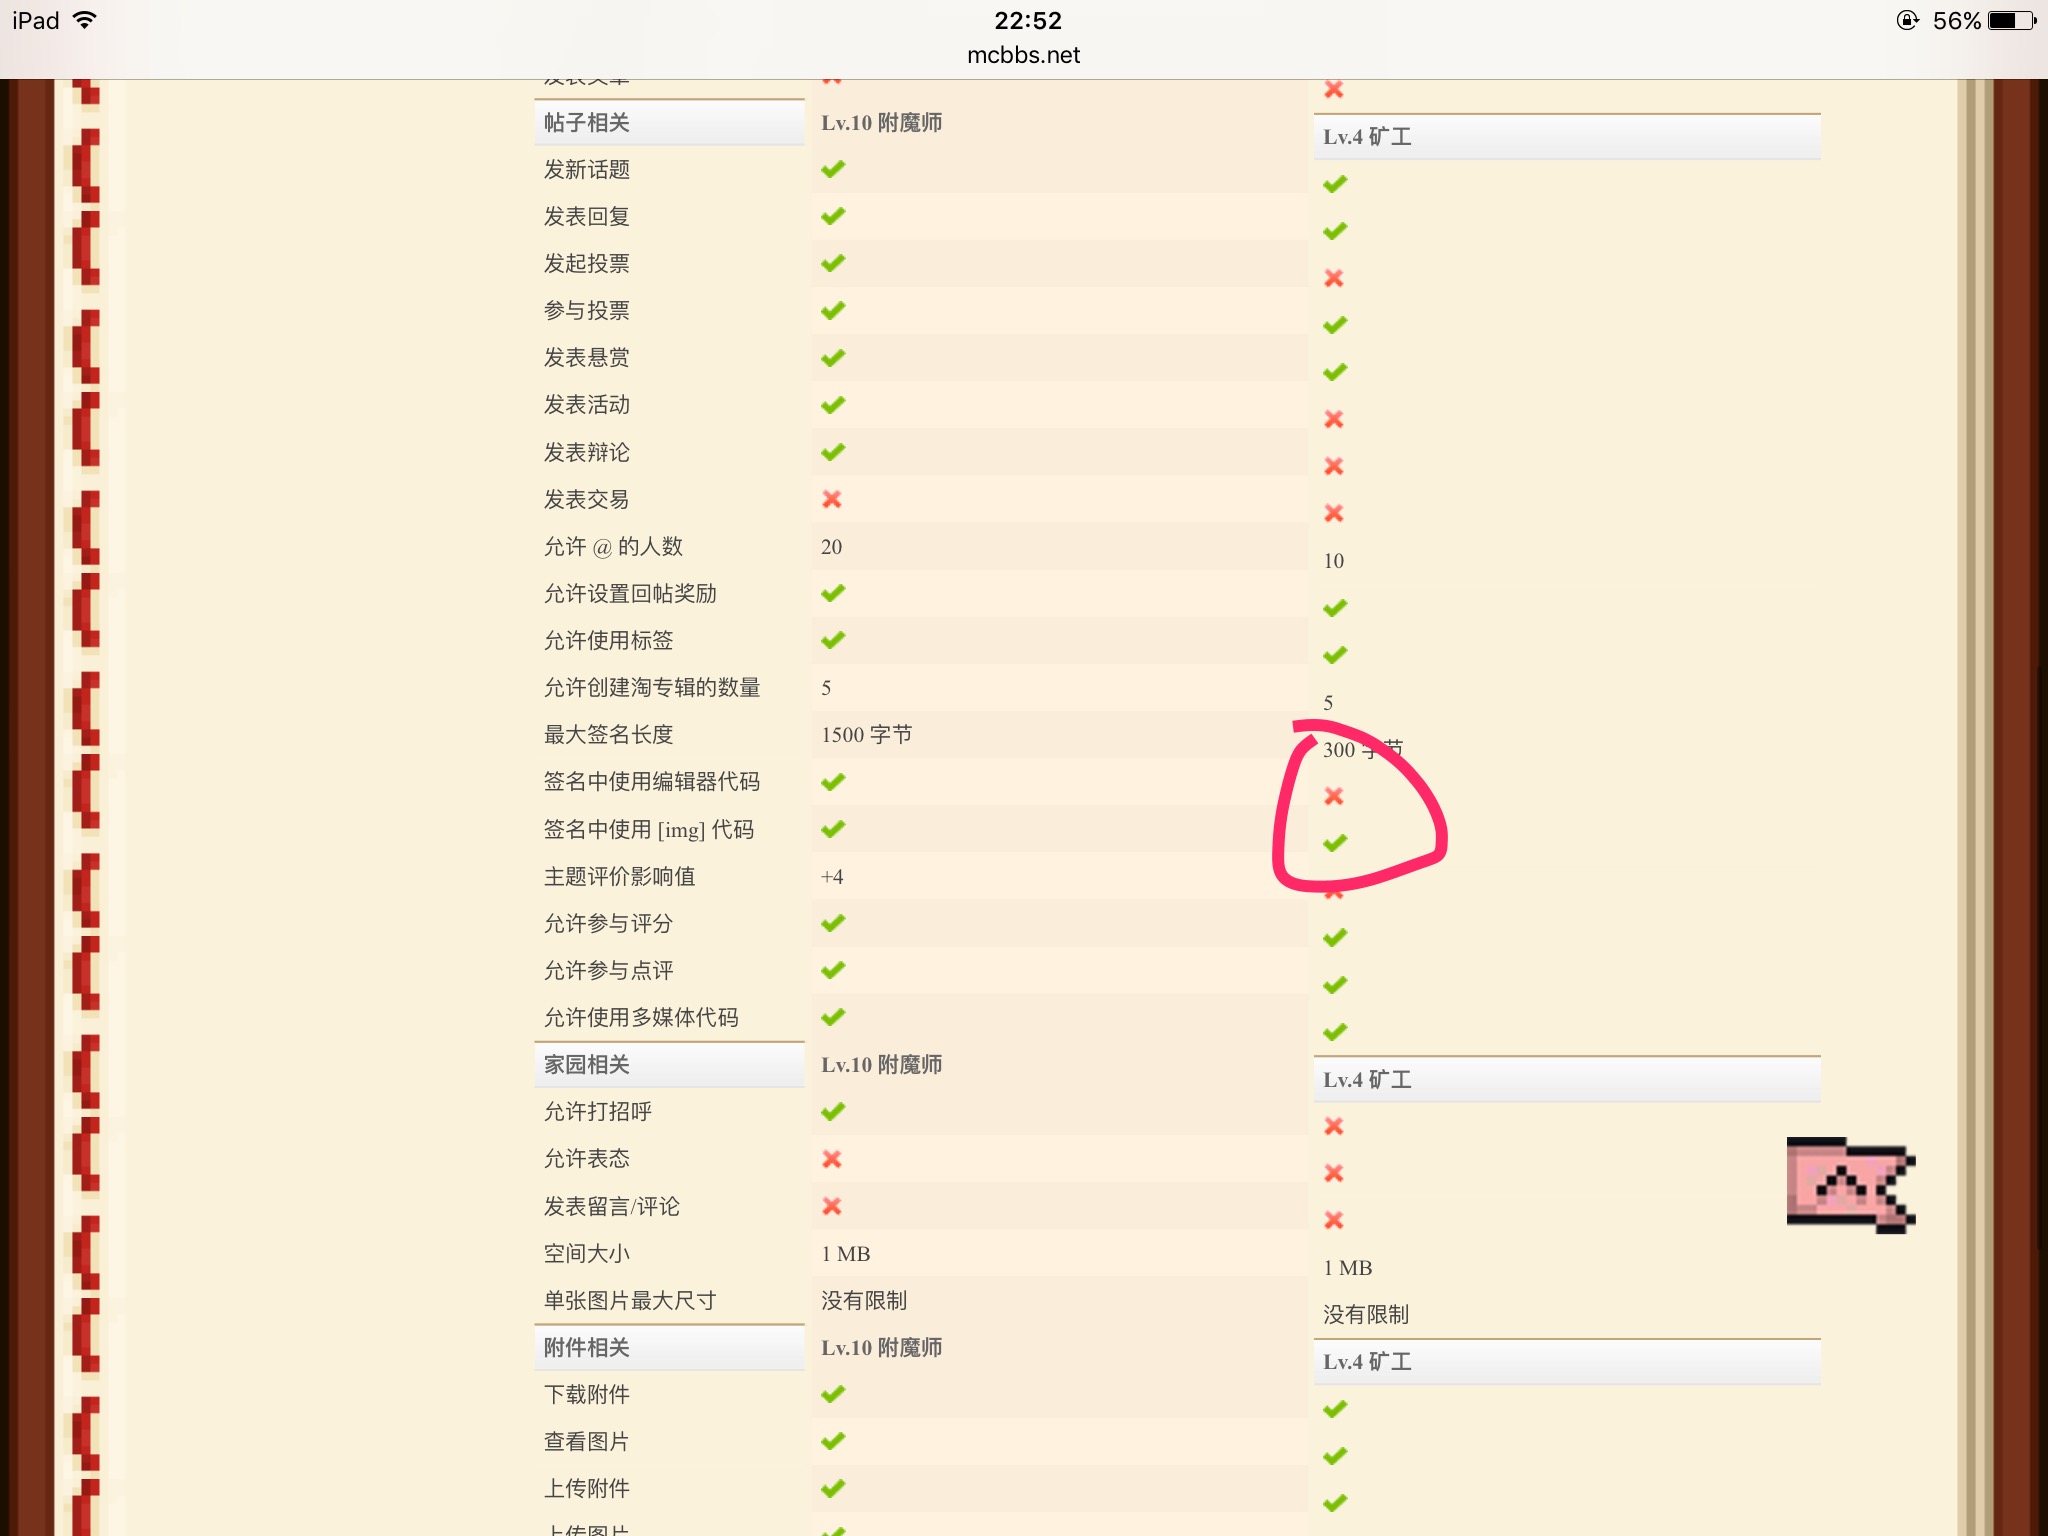Tap the red cross beside 允许表态
This screenshot has width=2048, height=1536.
click(x=832, y=1159)
